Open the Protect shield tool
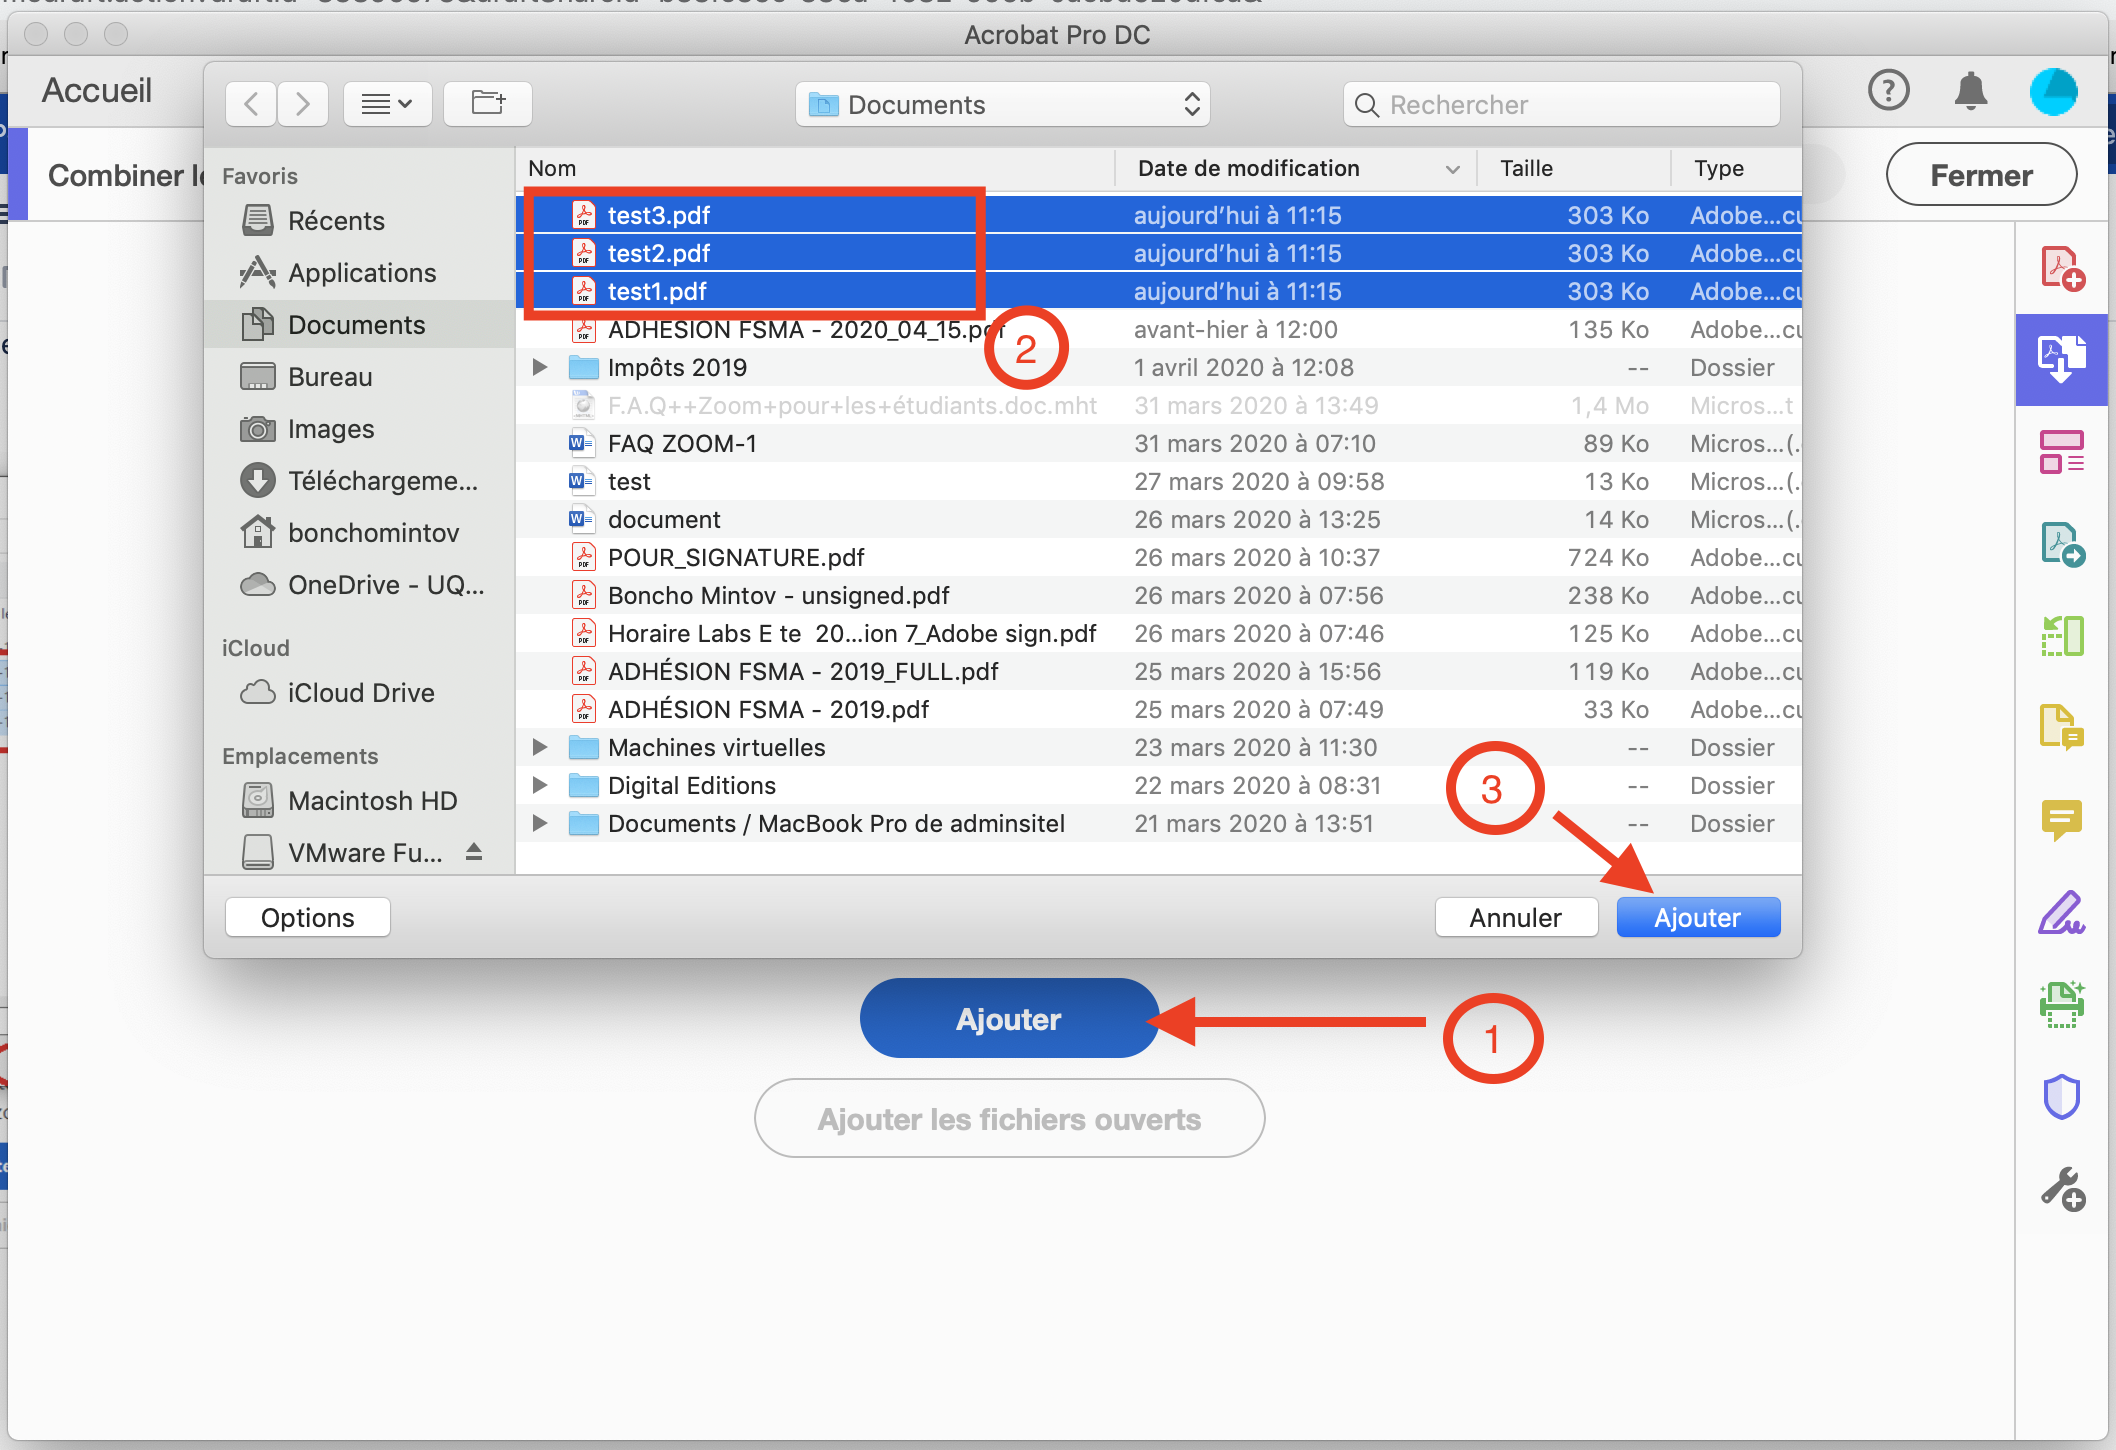2116x1450 pixels. [2062, 1096]
